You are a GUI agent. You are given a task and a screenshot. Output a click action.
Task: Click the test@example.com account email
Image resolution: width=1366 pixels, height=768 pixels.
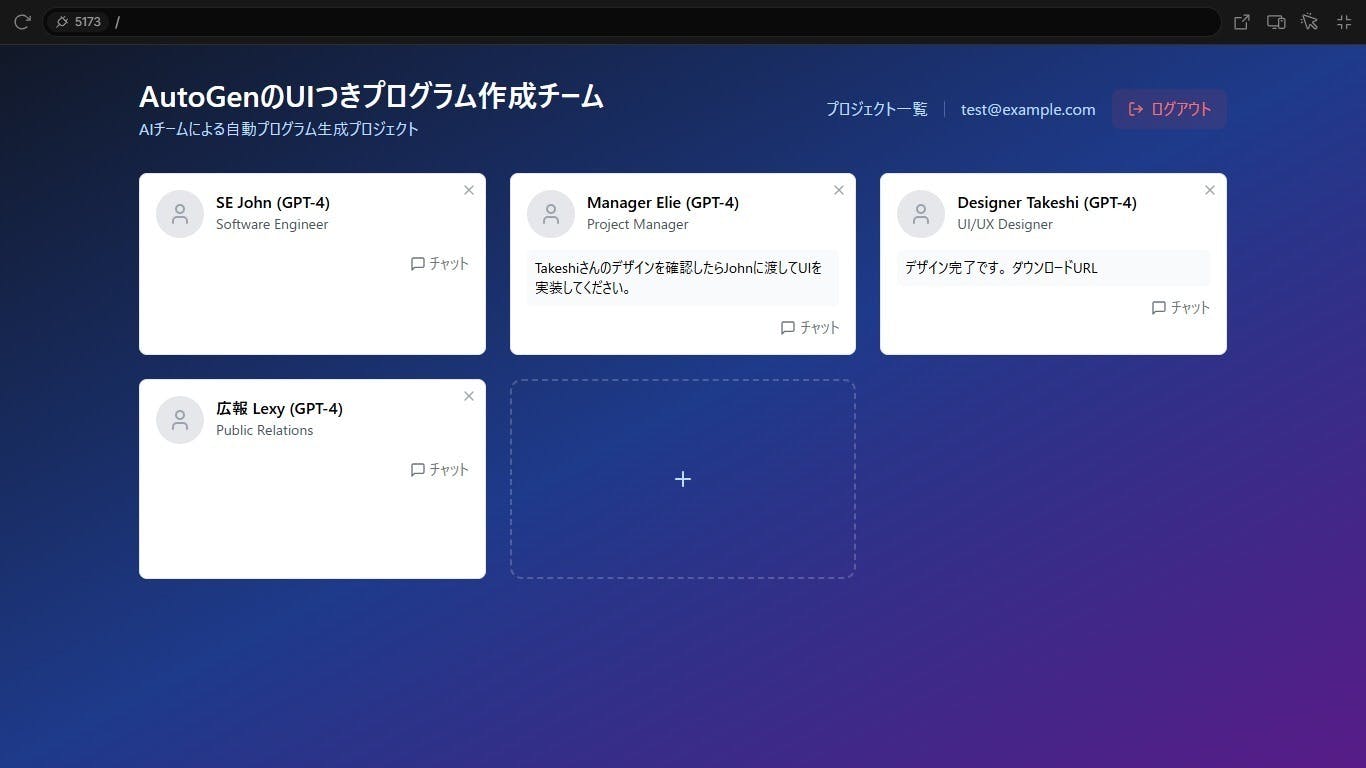pos(1027,110)
